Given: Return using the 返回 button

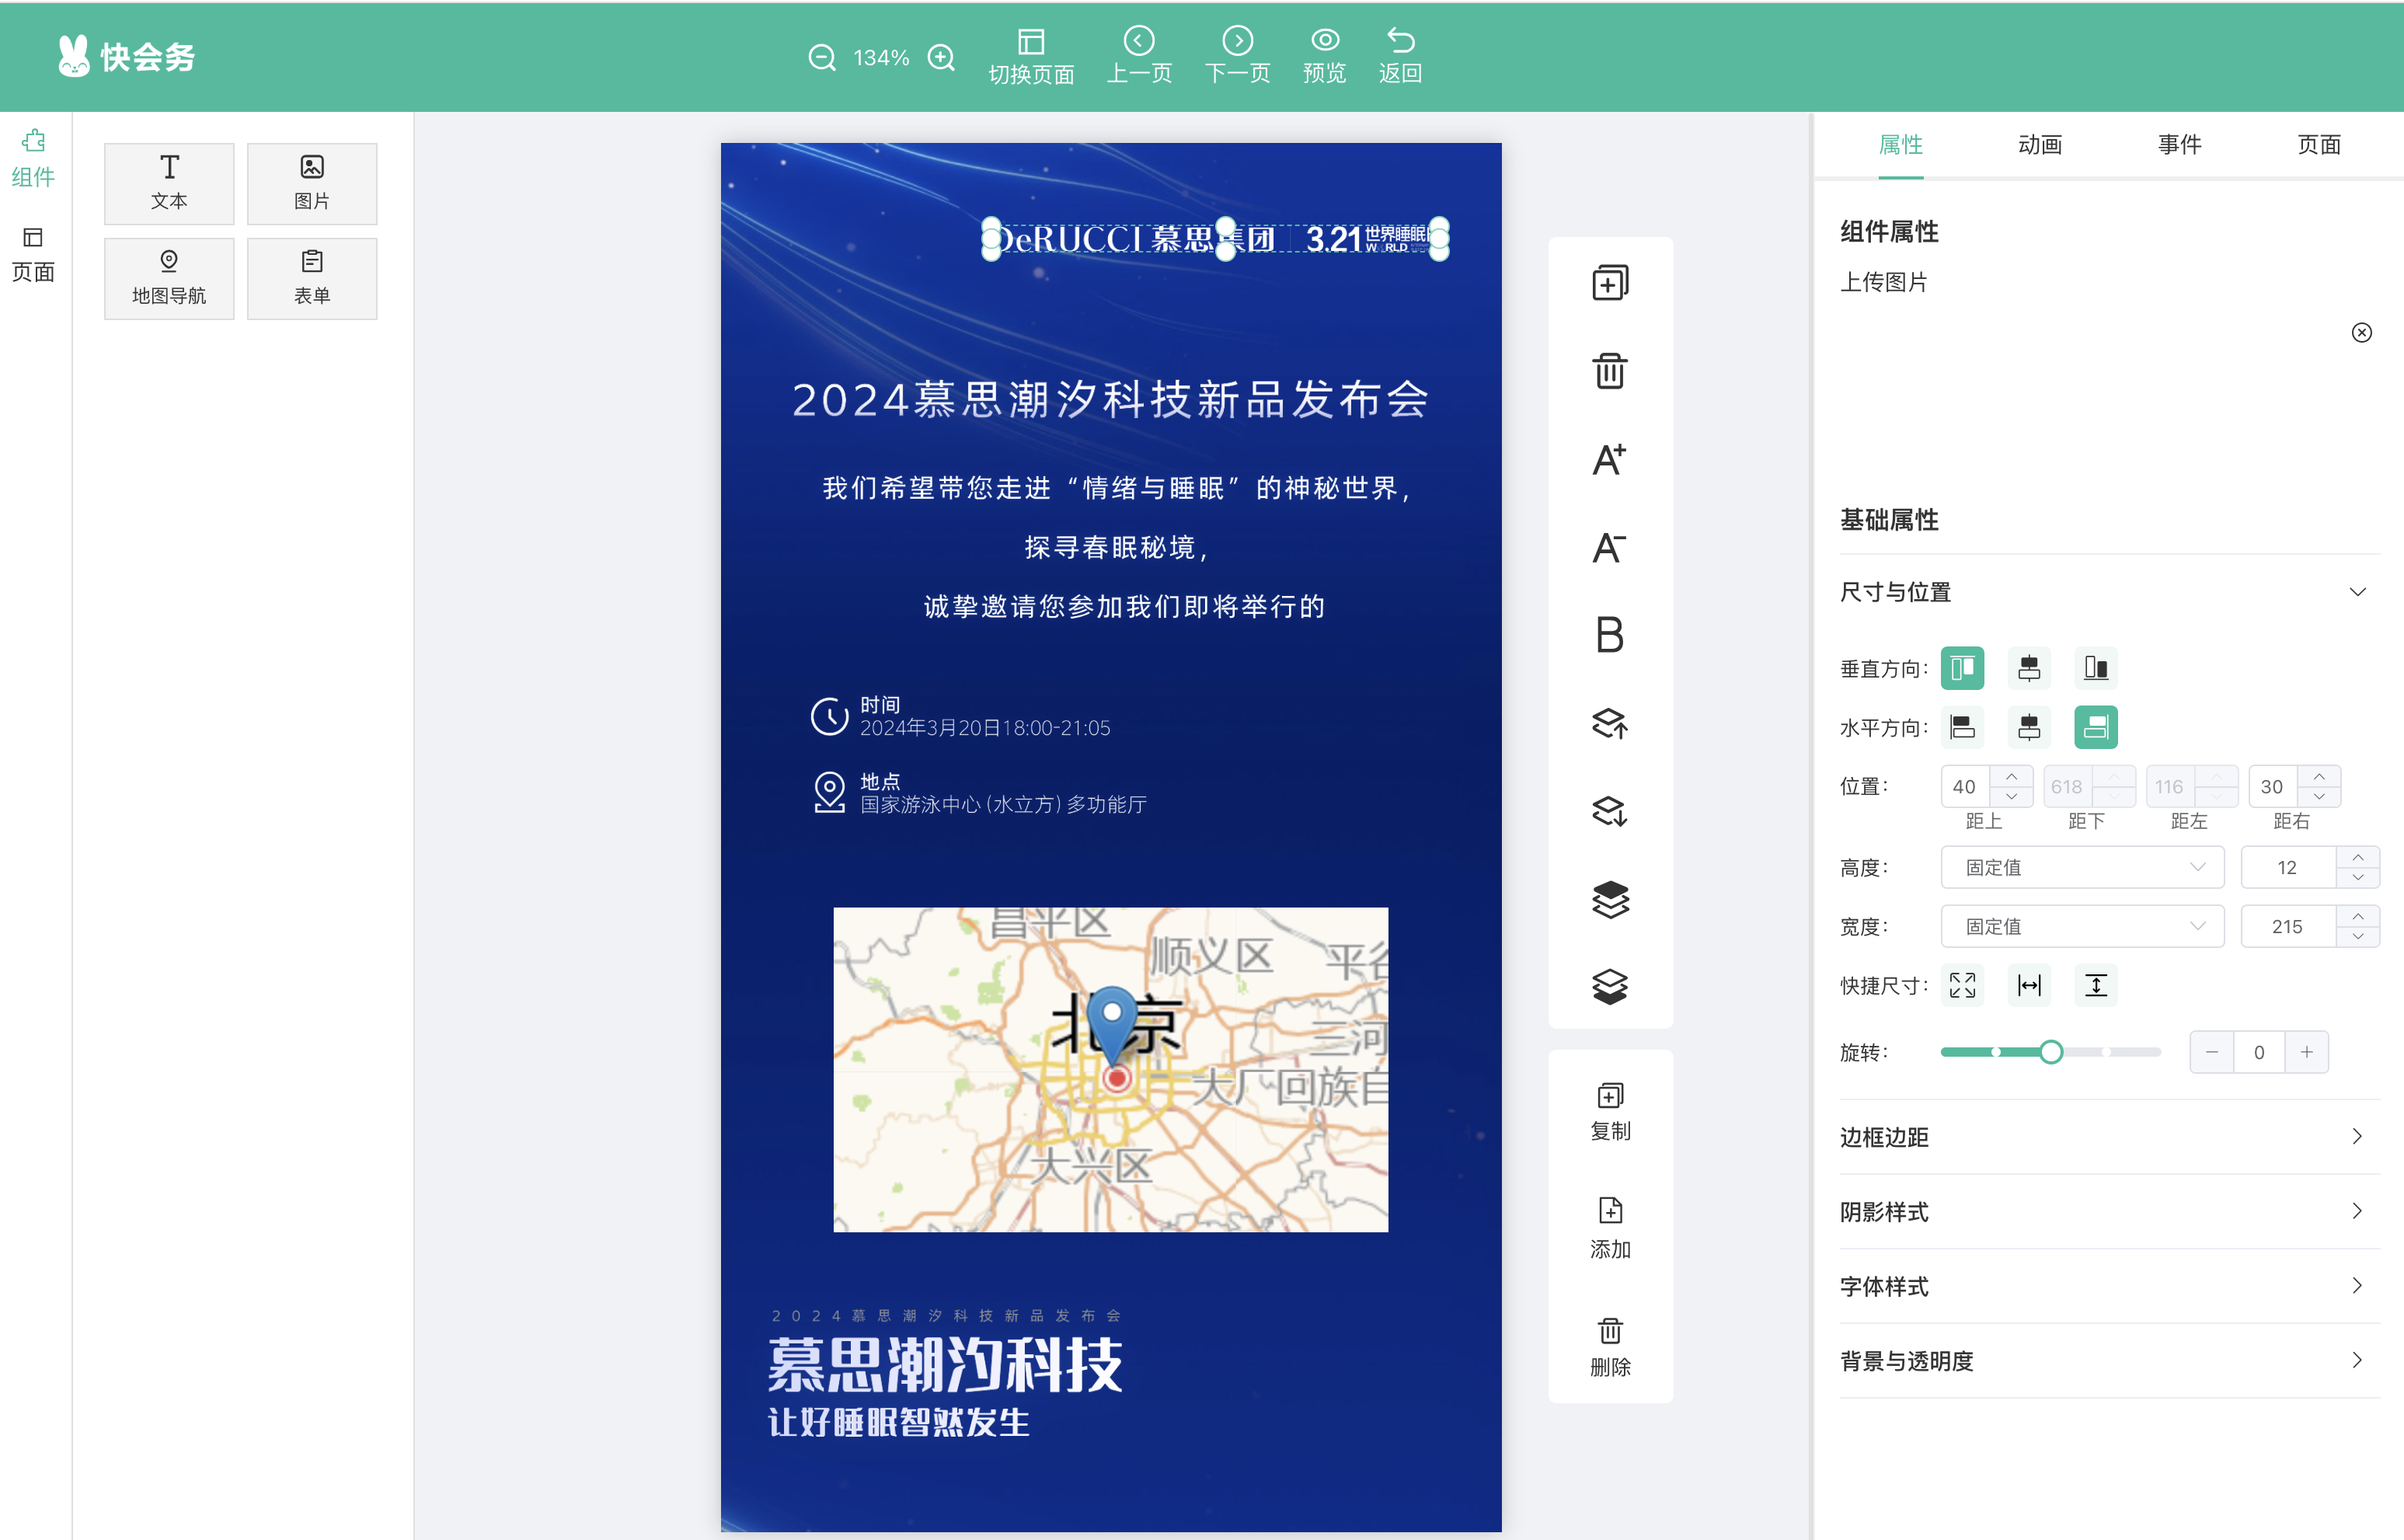Looking at the screenshot, I should click(1400, 56).
